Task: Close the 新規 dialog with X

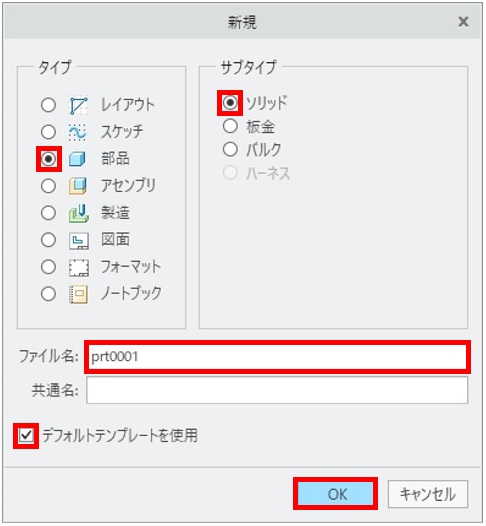Action: [x=463, y=22]
